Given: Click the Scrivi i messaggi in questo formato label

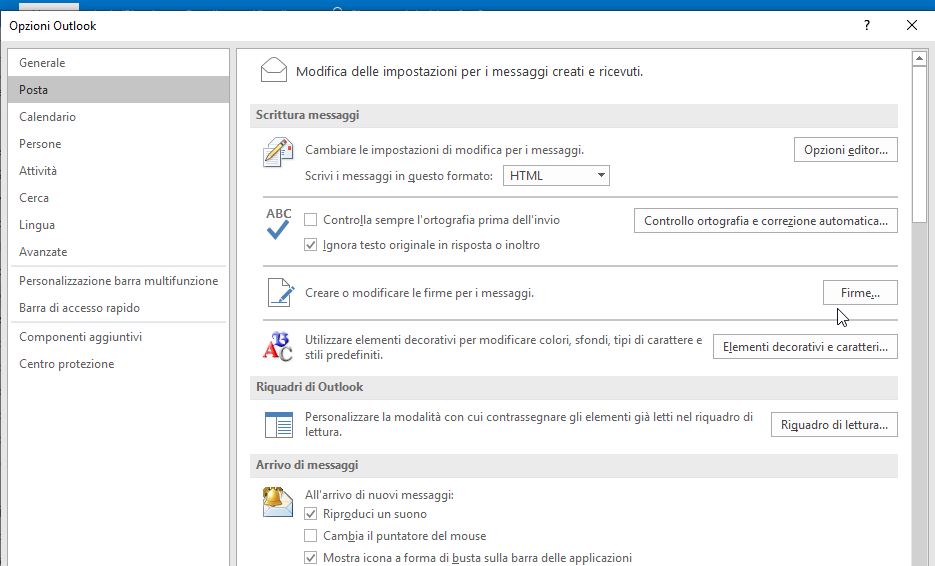Looking at the screenshot, I should click(x=399, y=176).
